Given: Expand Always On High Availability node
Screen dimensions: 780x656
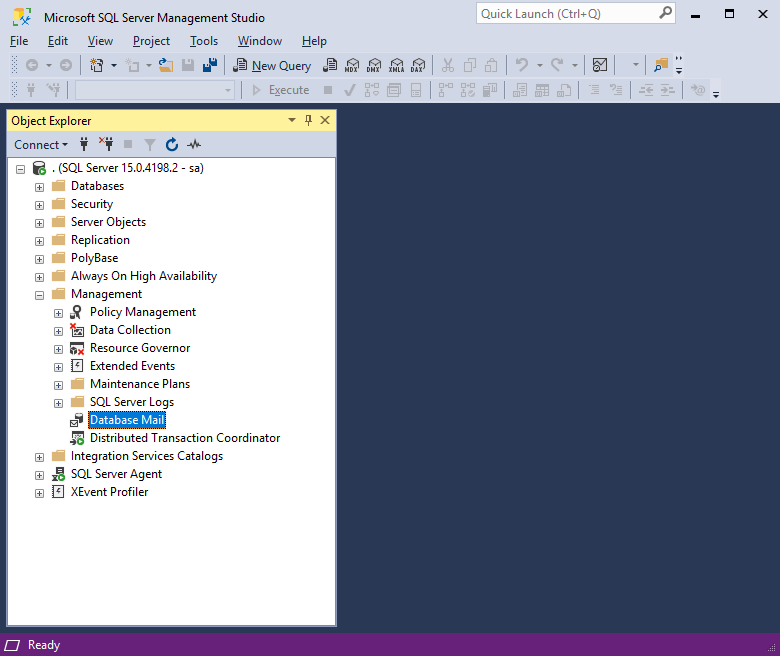Looking at the screenshot, I should coord(39,277).
